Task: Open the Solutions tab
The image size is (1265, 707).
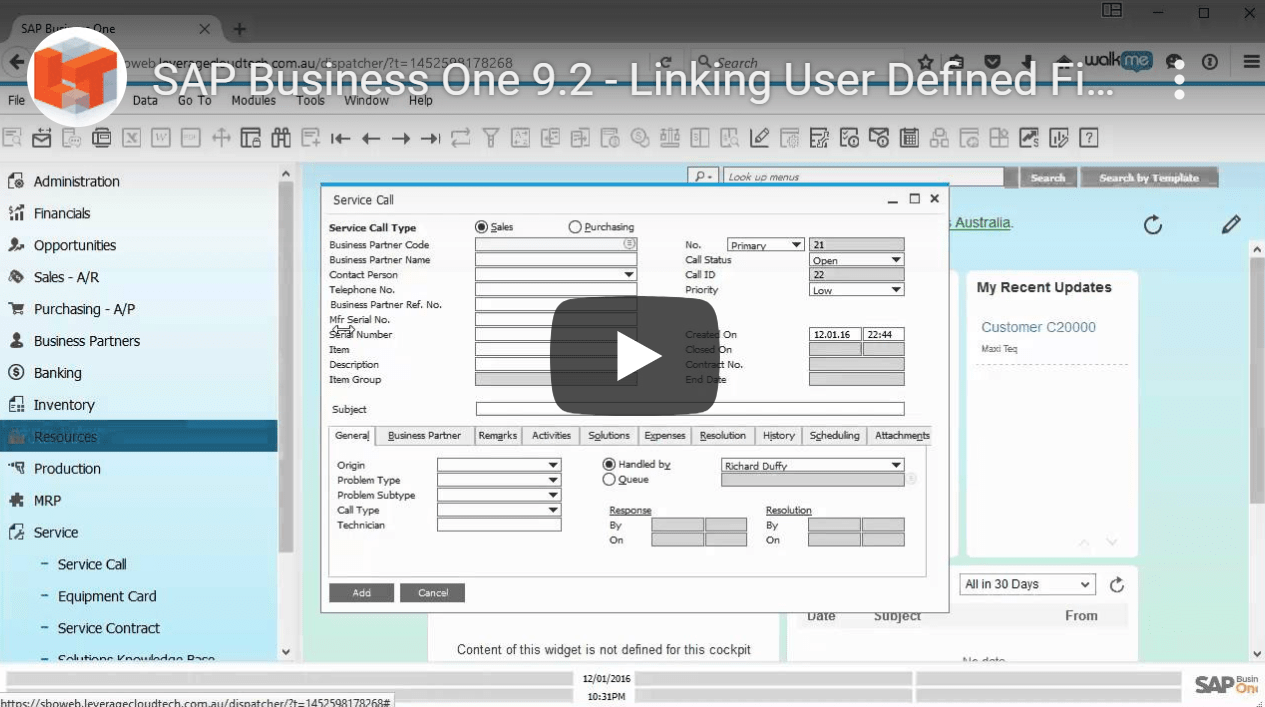Action: 609,436
